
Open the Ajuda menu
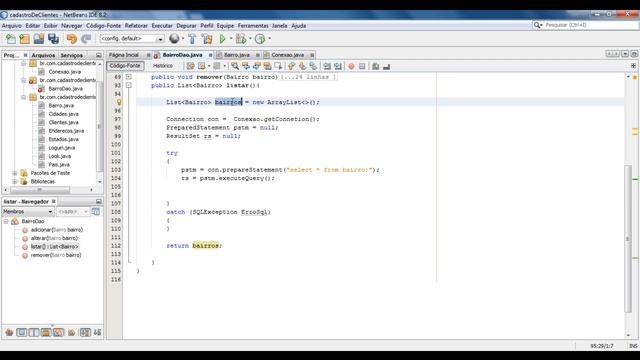point(299,26)
